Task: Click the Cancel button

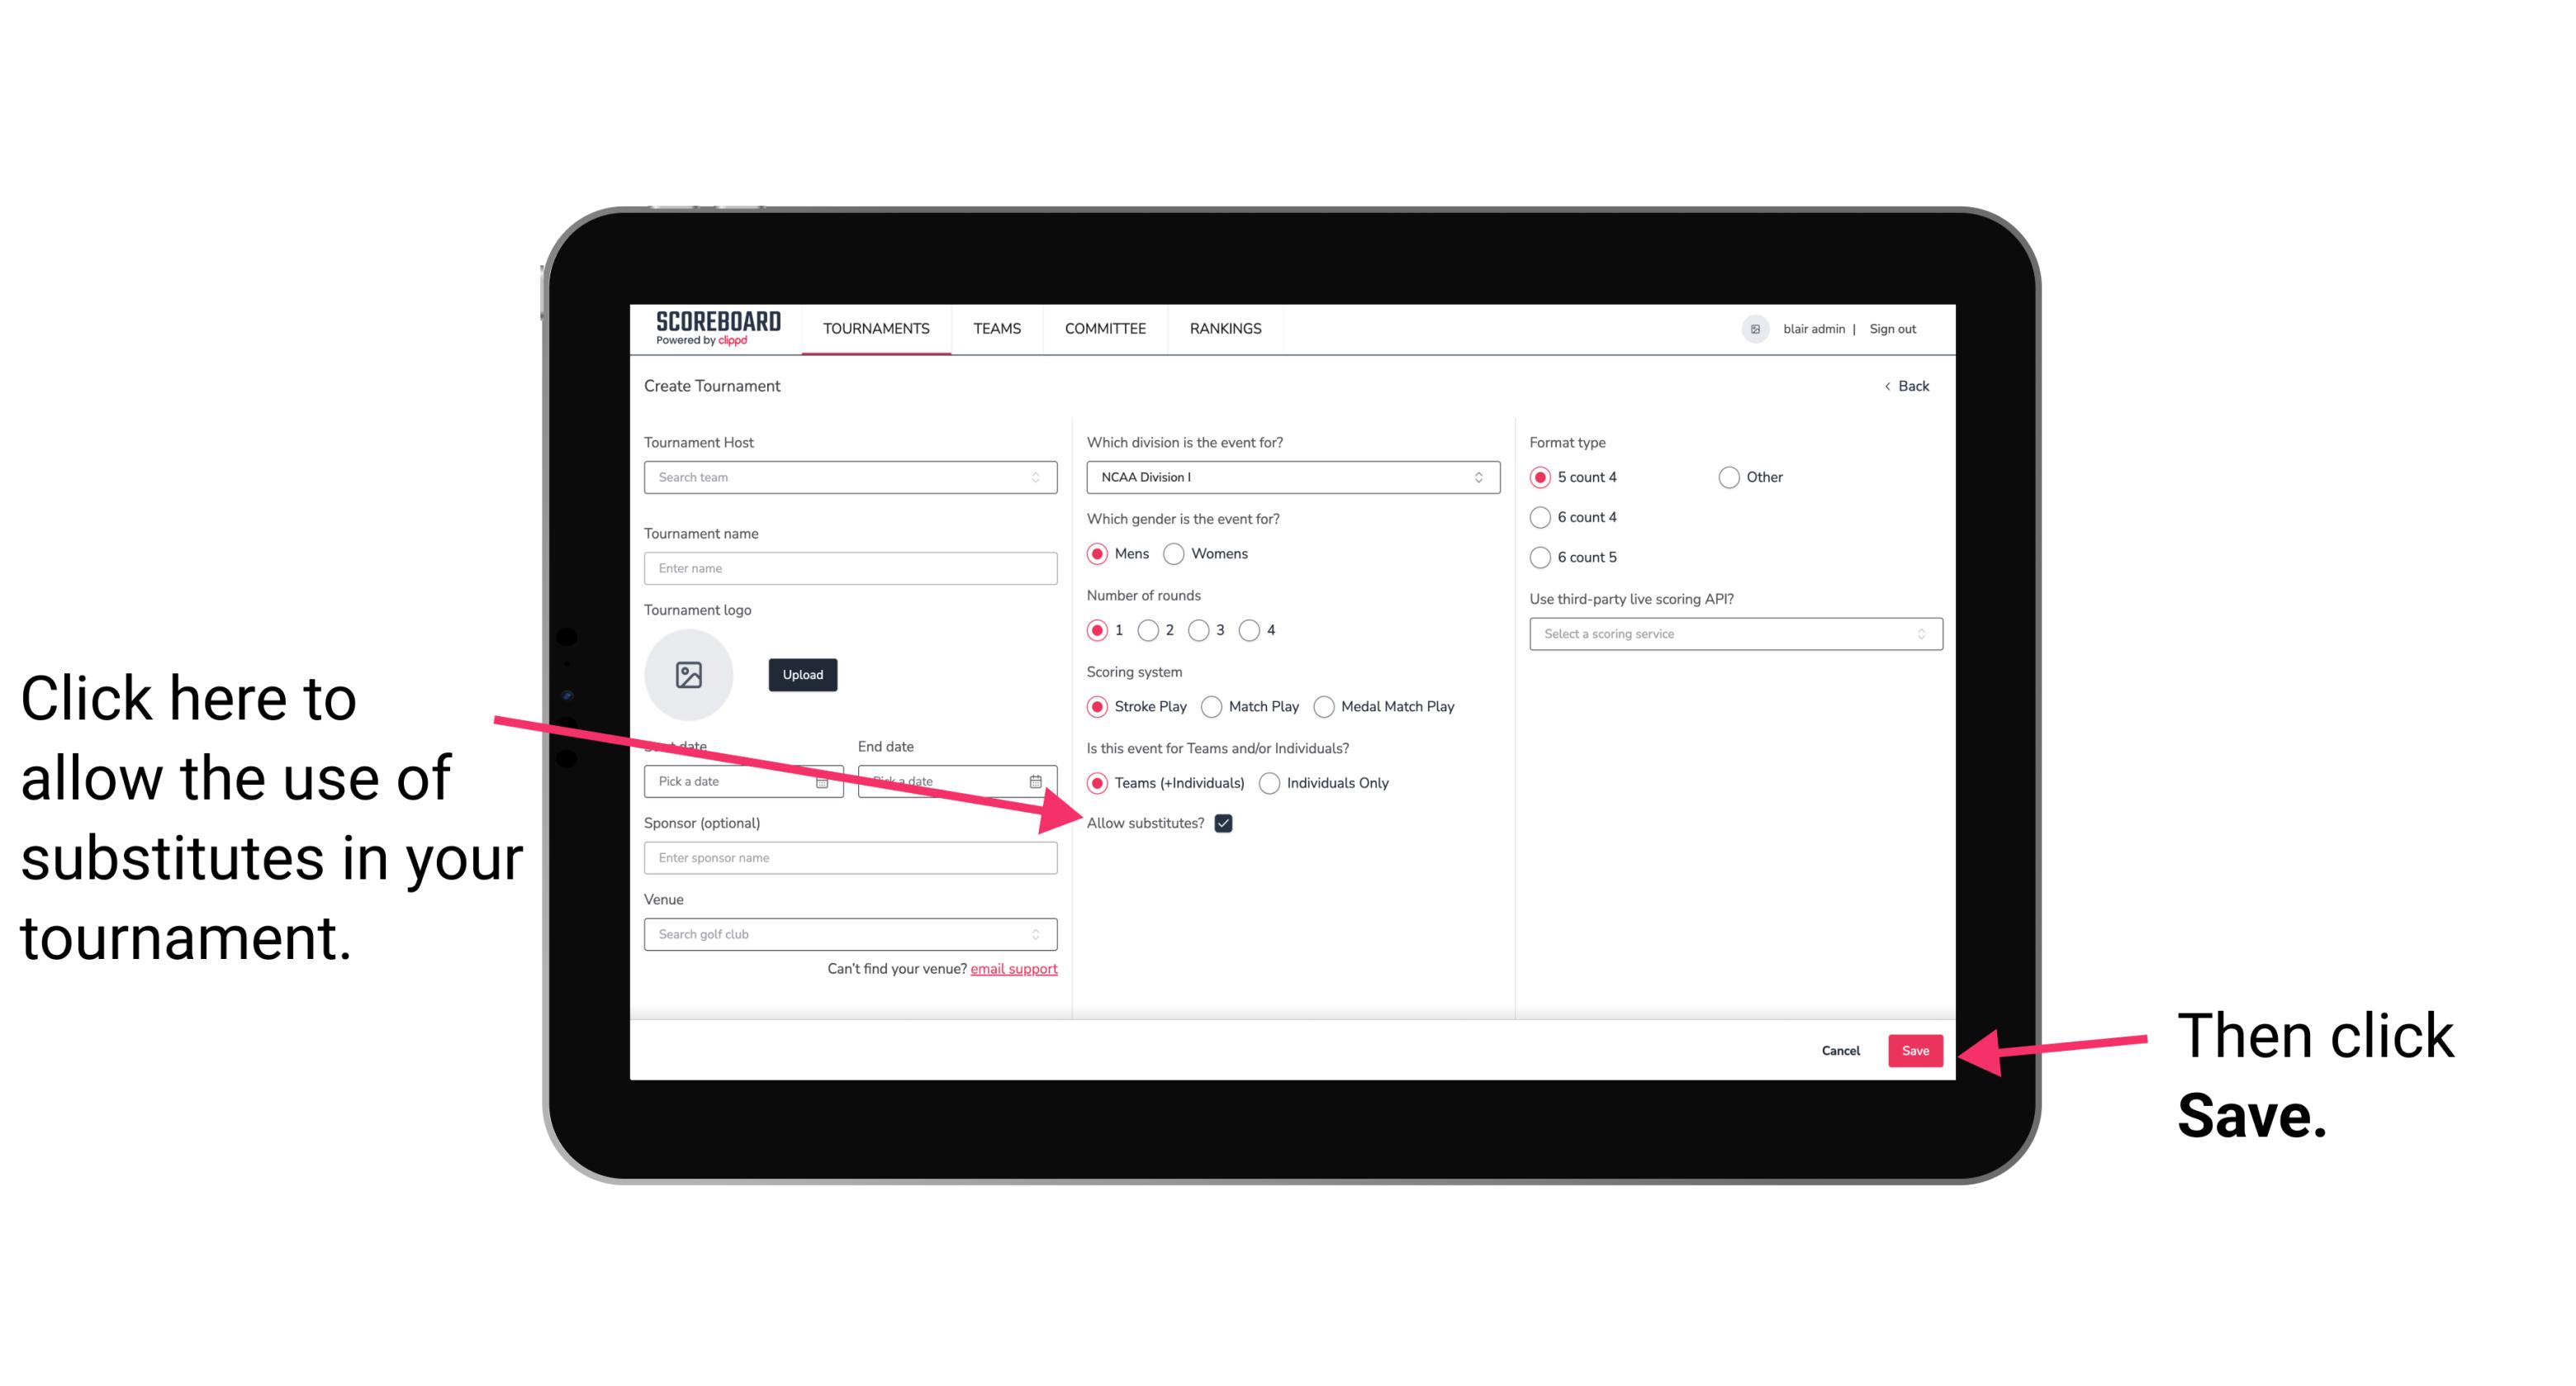Action: (x=1843, y=1050)
